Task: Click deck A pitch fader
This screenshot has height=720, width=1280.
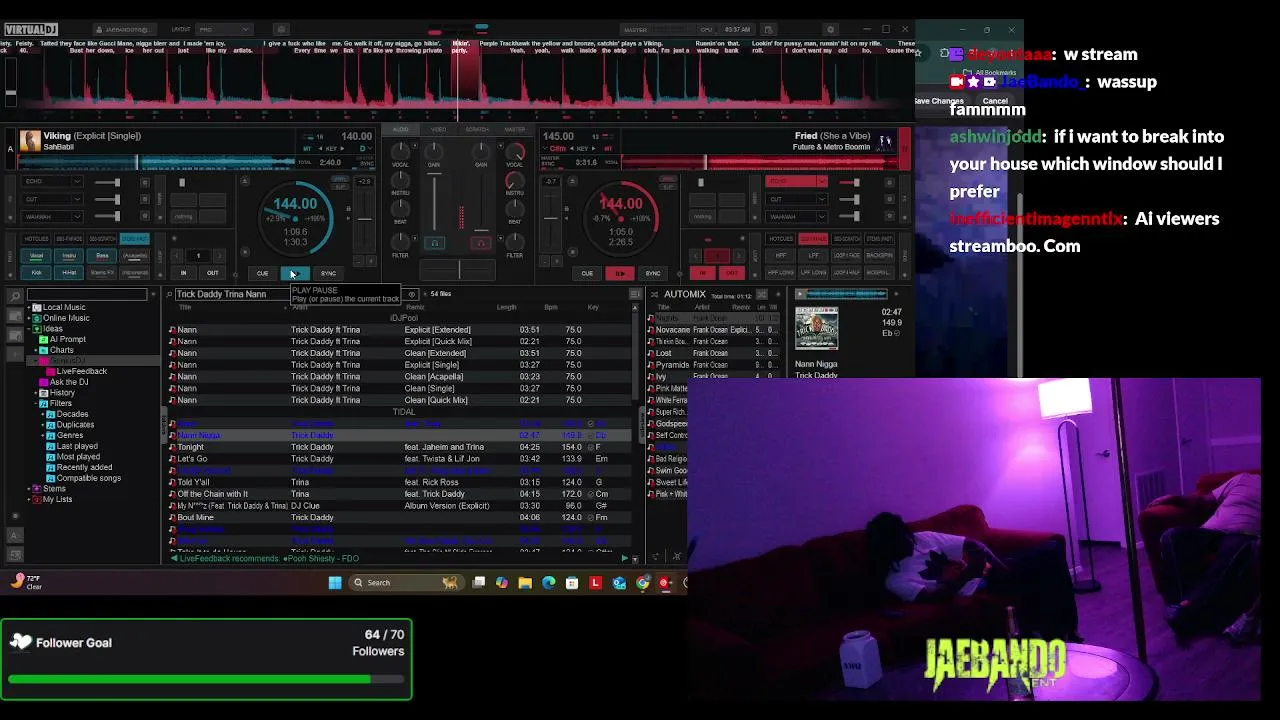Action: 365,218
